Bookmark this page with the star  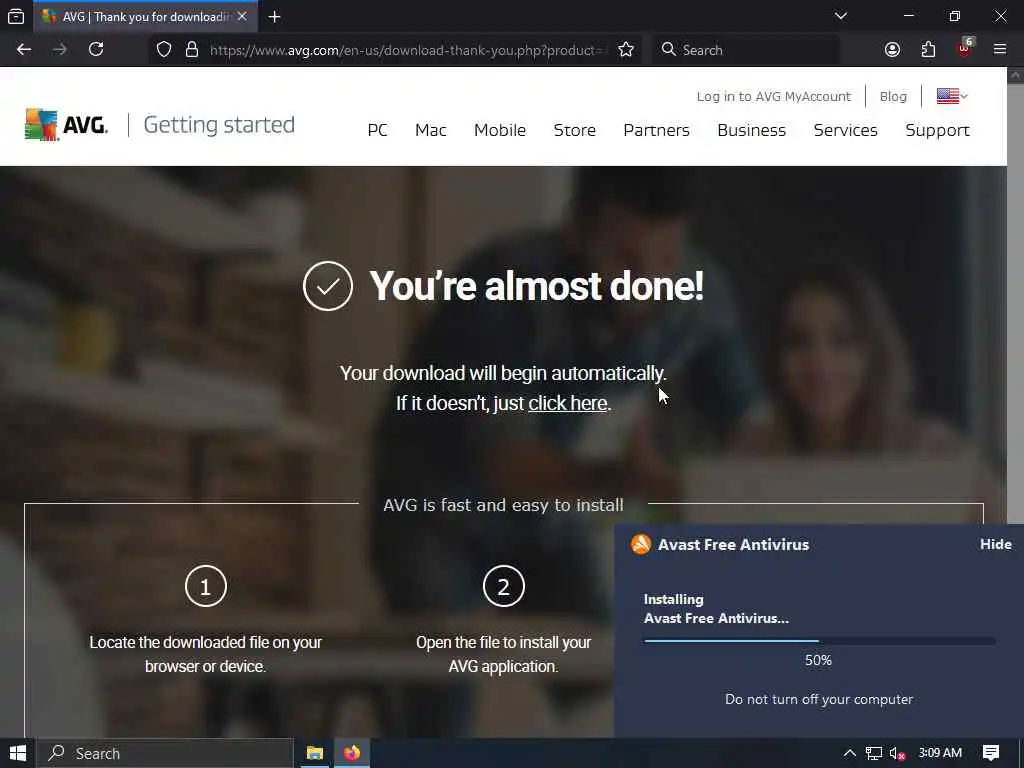pos(626,50)
